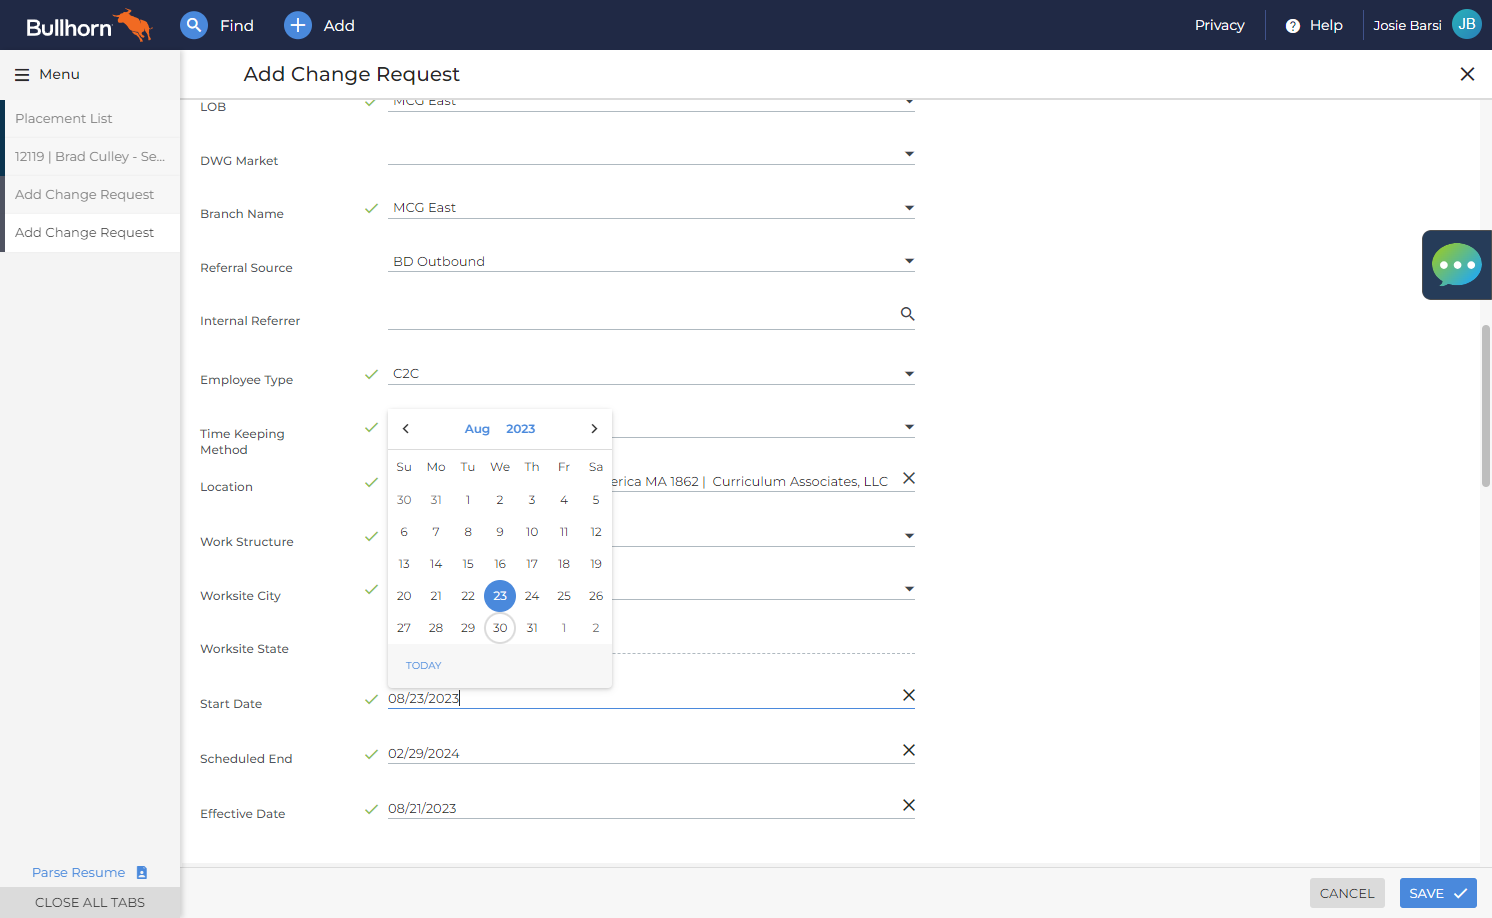Viewport: 1492px width, 918px height.
Task: Click the 2023 year label
Action: (x=521, y=429)
